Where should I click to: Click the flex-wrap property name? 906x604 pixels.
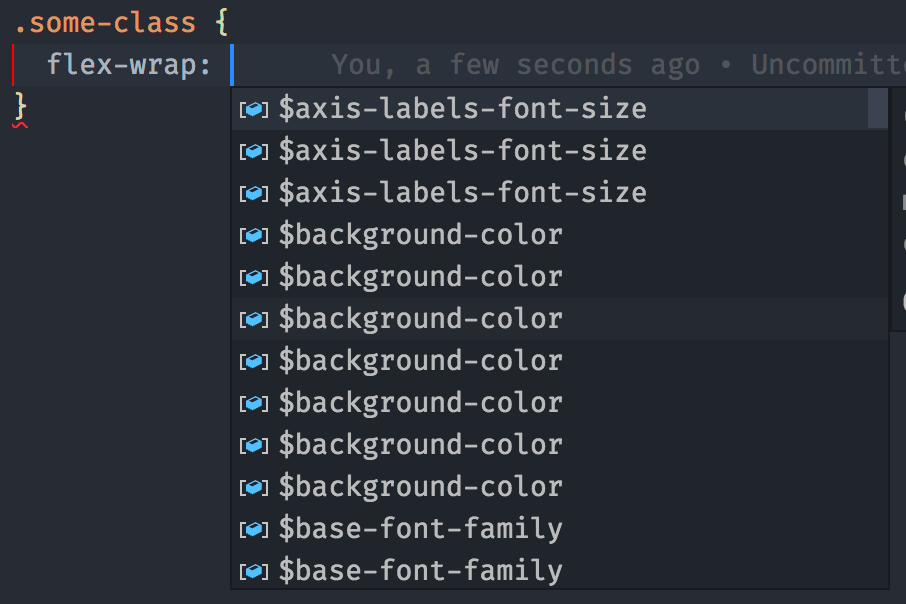tap(120, 64)
